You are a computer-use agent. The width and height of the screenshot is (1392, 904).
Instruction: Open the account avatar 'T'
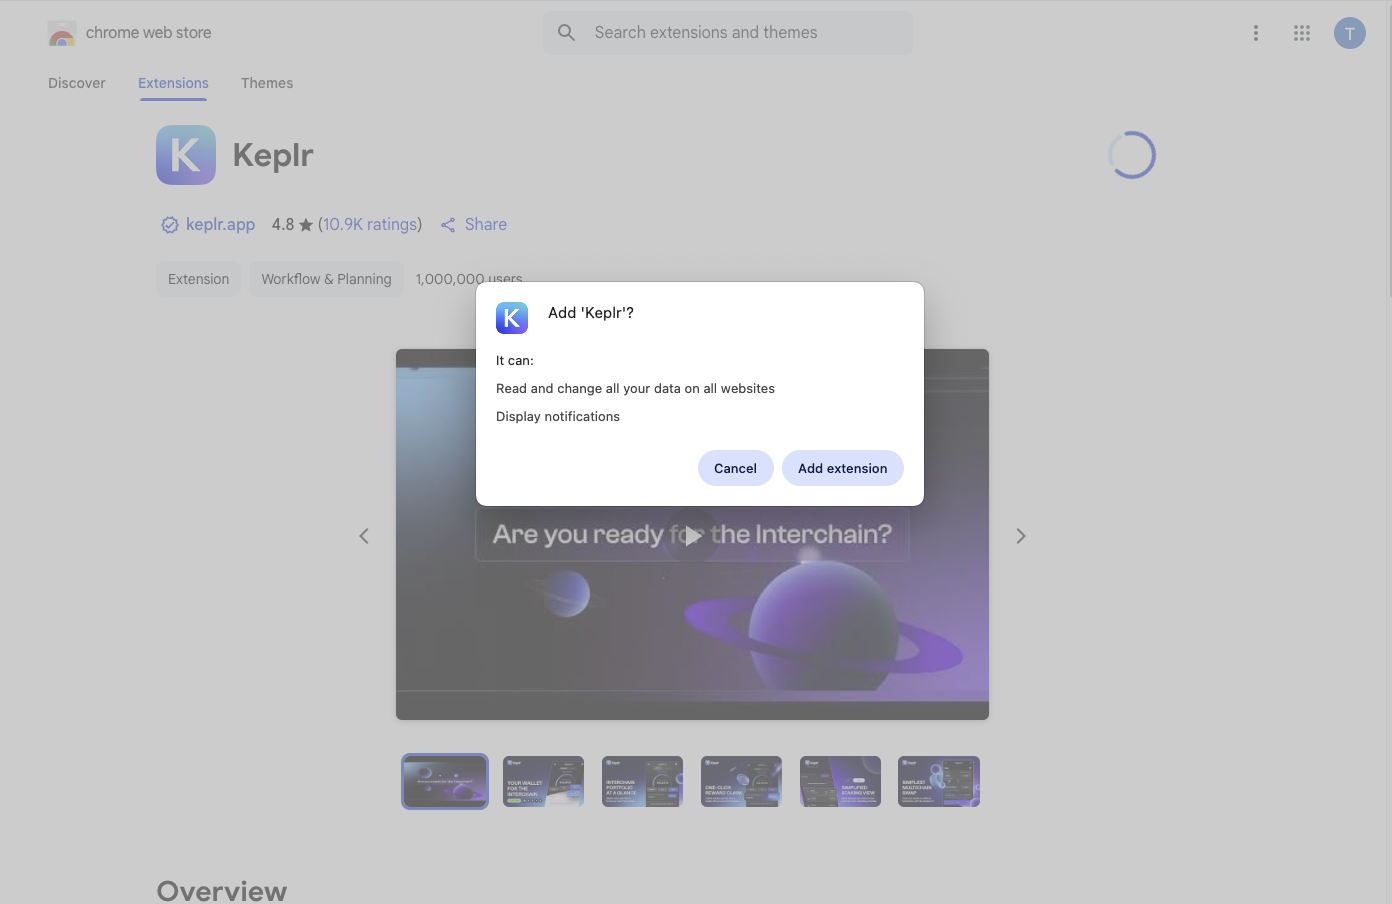click(x=1350, y=33)
